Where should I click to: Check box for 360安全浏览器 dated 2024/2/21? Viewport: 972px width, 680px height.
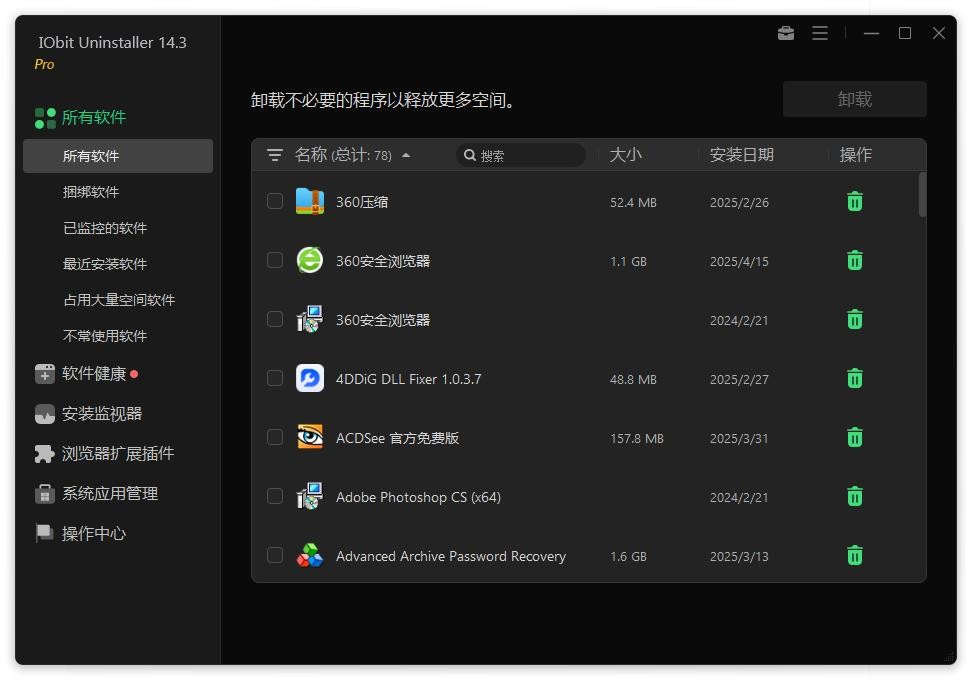pos(275,319)
